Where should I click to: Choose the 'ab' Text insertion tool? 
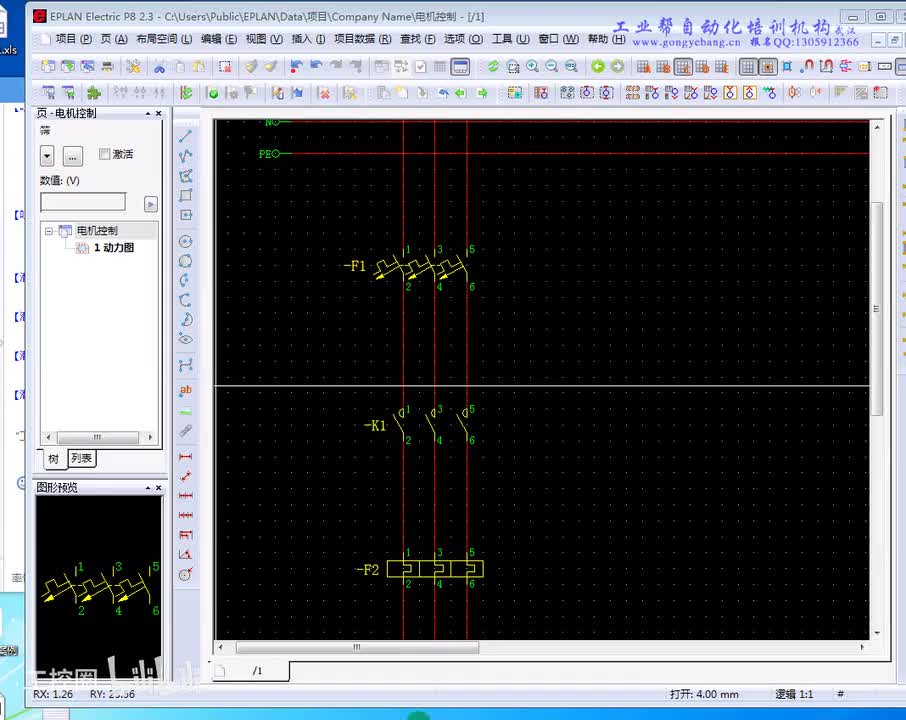coord(185,391)
